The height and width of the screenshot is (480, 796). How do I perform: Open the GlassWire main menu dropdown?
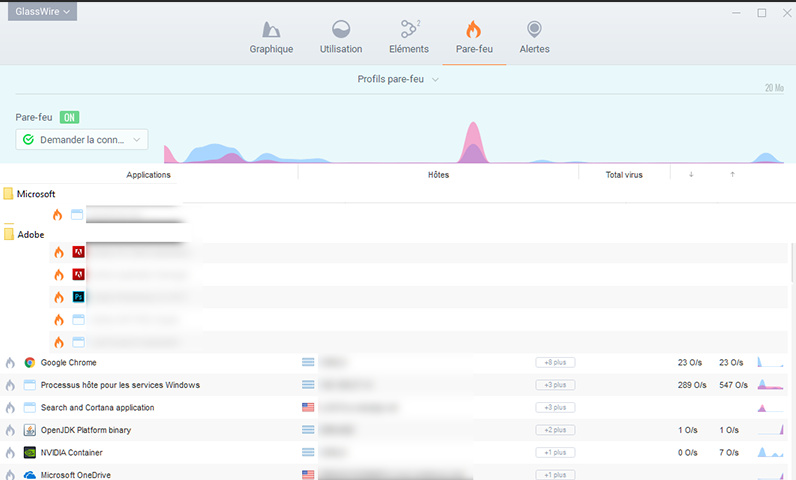pos(41,12)
